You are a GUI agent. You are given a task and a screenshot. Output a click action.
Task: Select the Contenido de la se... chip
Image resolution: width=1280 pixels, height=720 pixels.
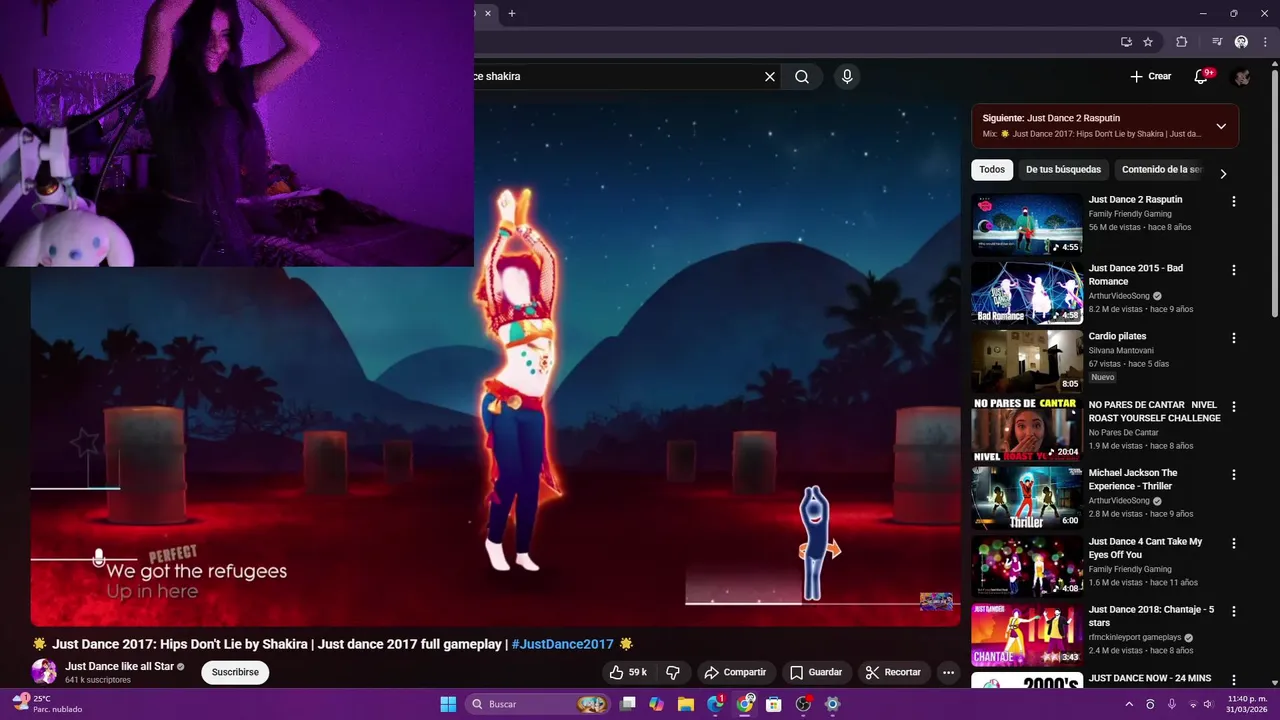click(x=1162, y=170)
